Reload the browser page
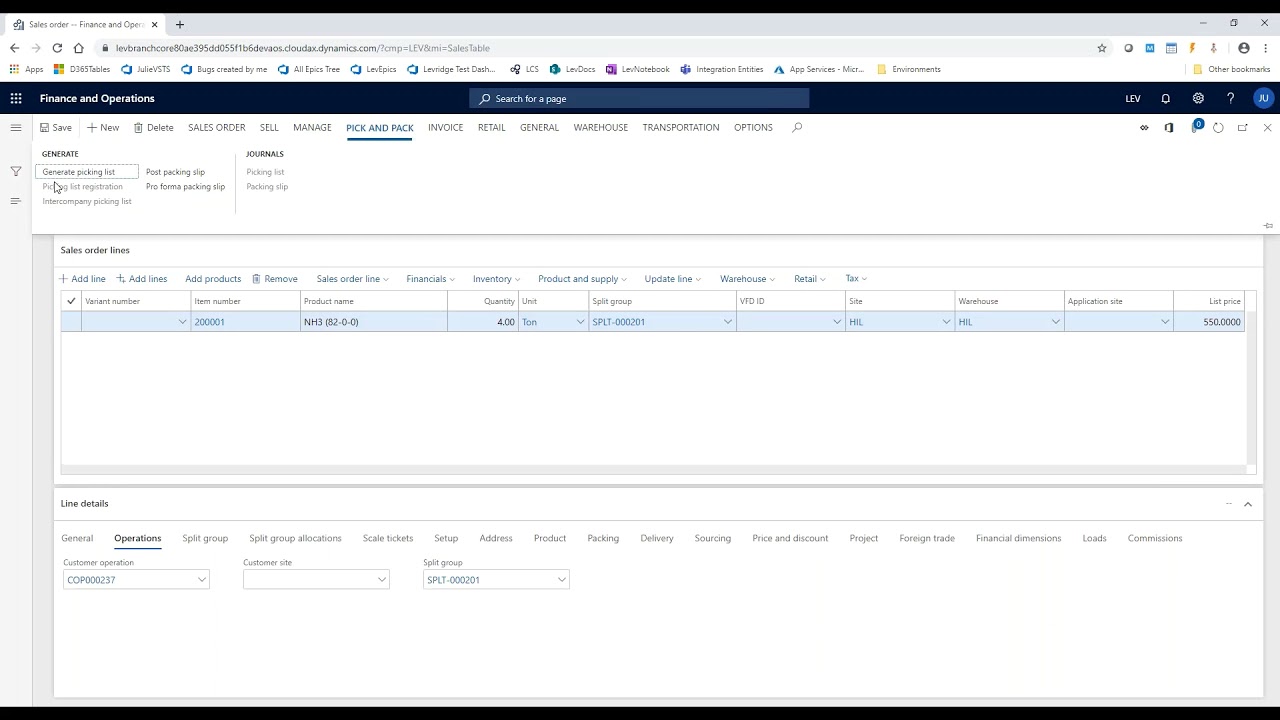The image size is (1280, 720). coord(57,48)
